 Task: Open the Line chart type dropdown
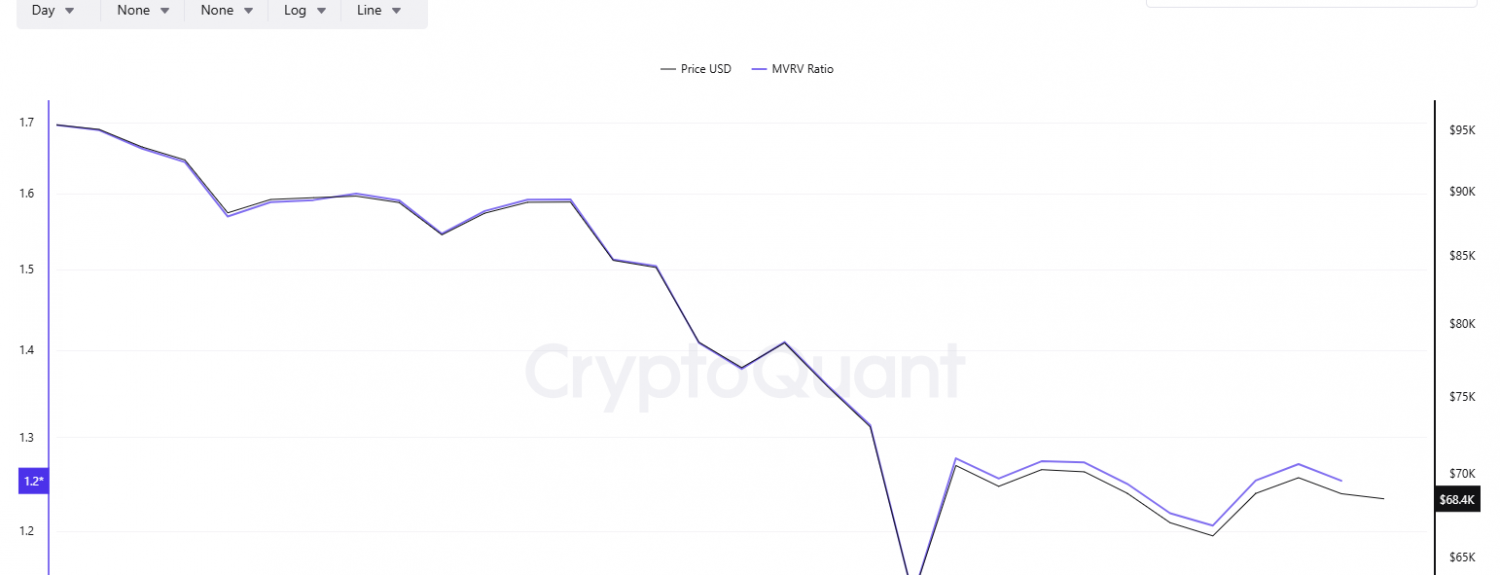pos(379,10)
